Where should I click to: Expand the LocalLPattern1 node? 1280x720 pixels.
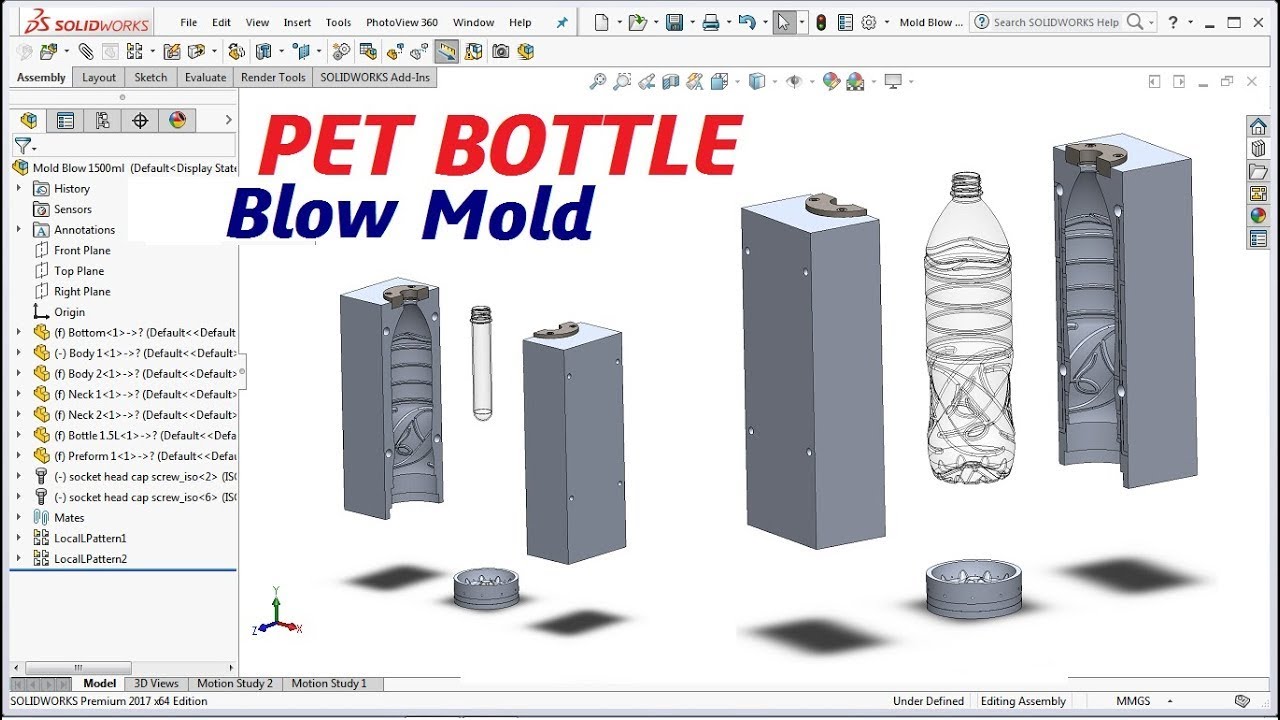tap(18, 538)
